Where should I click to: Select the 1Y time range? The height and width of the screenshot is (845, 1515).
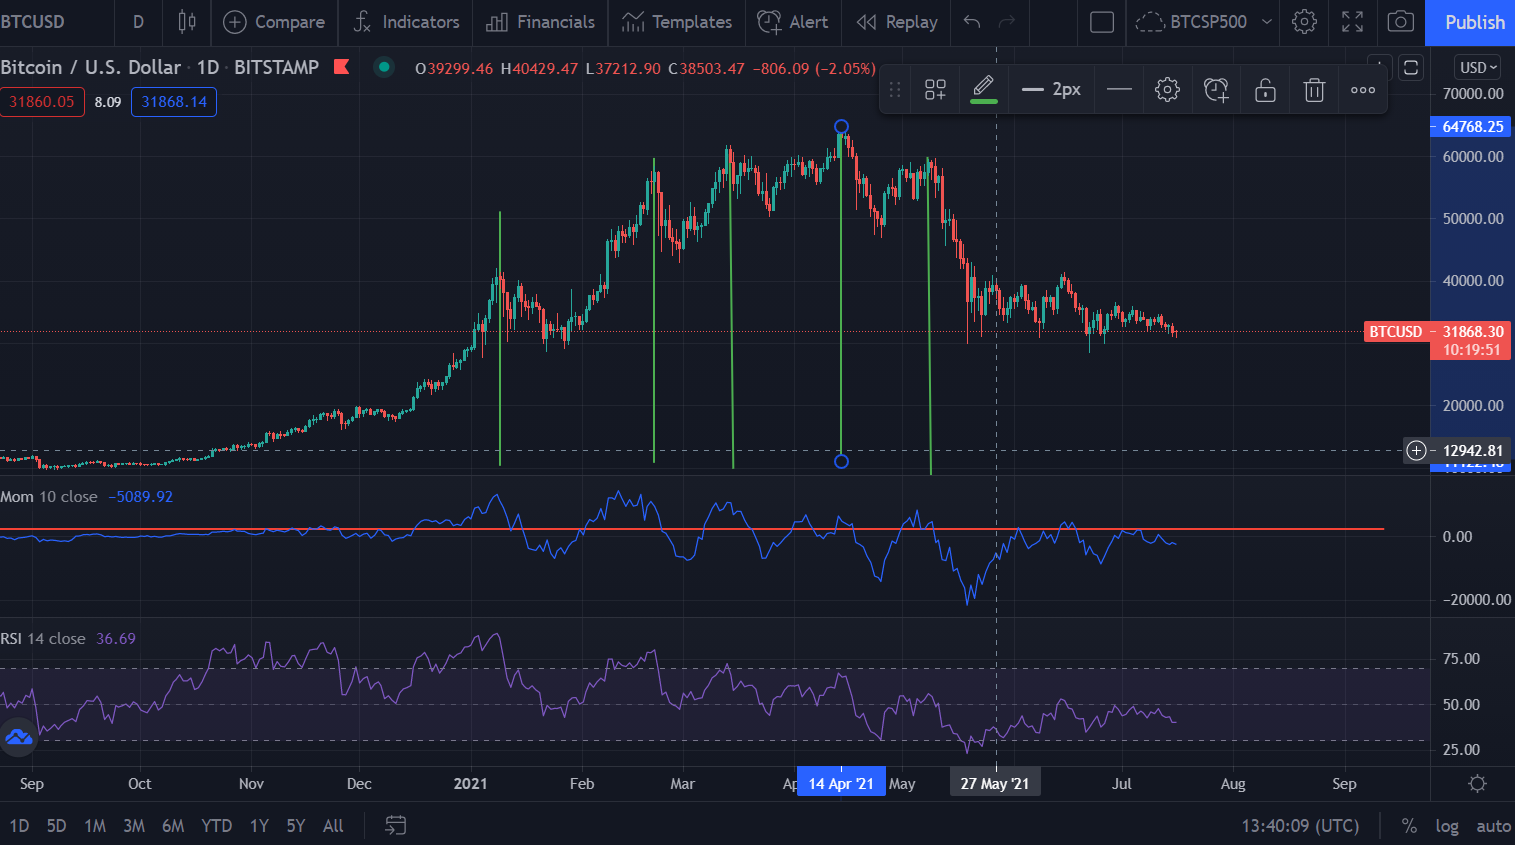pos(259,825)
